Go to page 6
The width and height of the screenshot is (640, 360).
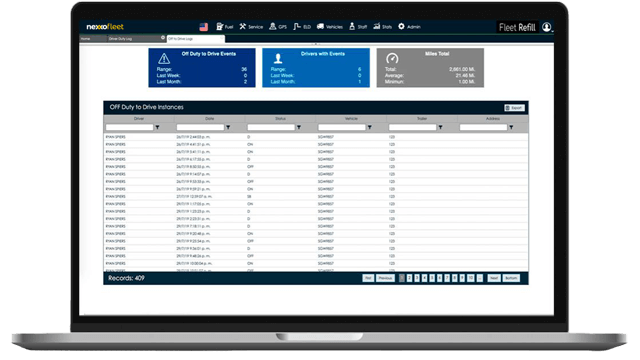(440, 278)
